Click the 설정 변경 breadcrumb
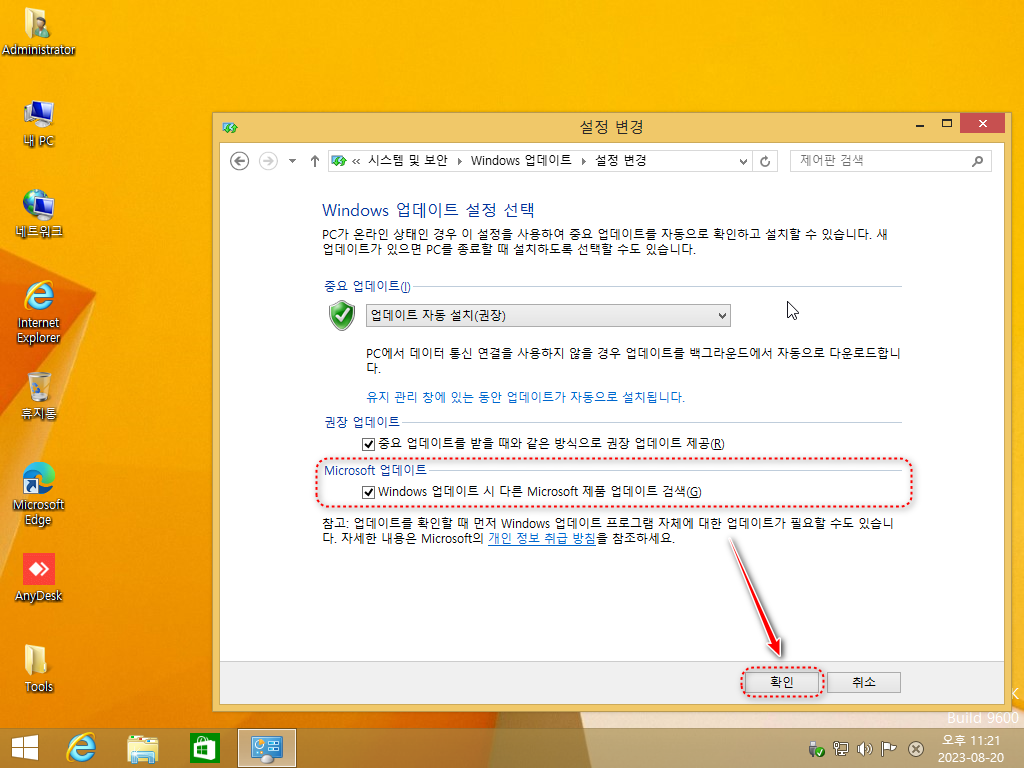The image size is (1024, 768). click(620, 161)
